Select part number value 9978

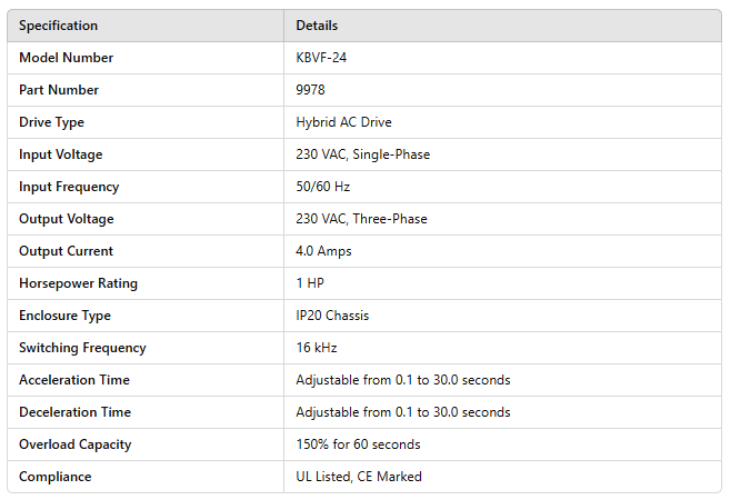point(310,90)
